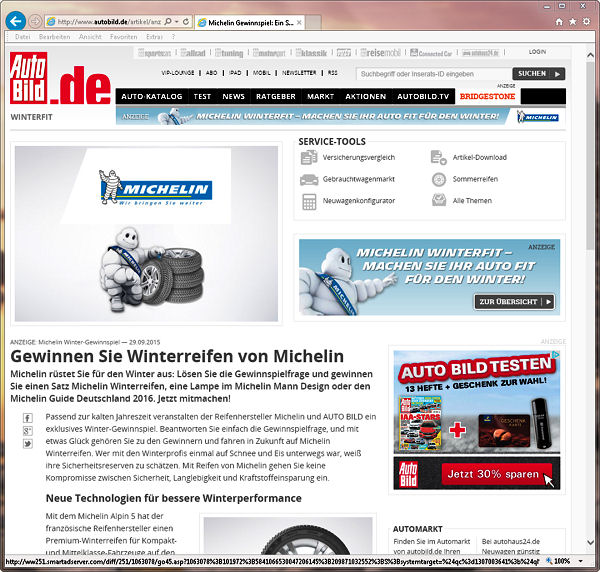Screen dimensions: 600x572
Task: Open MARKT in main navigation
Action: click(x=320, y=96)
